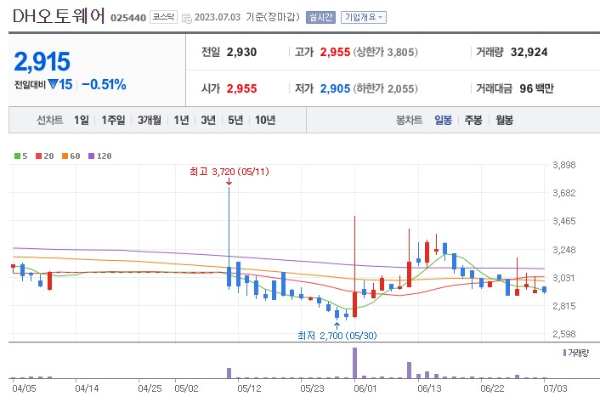
Task: Select the 1년 line chart period
Action: [x=181, y=120]
